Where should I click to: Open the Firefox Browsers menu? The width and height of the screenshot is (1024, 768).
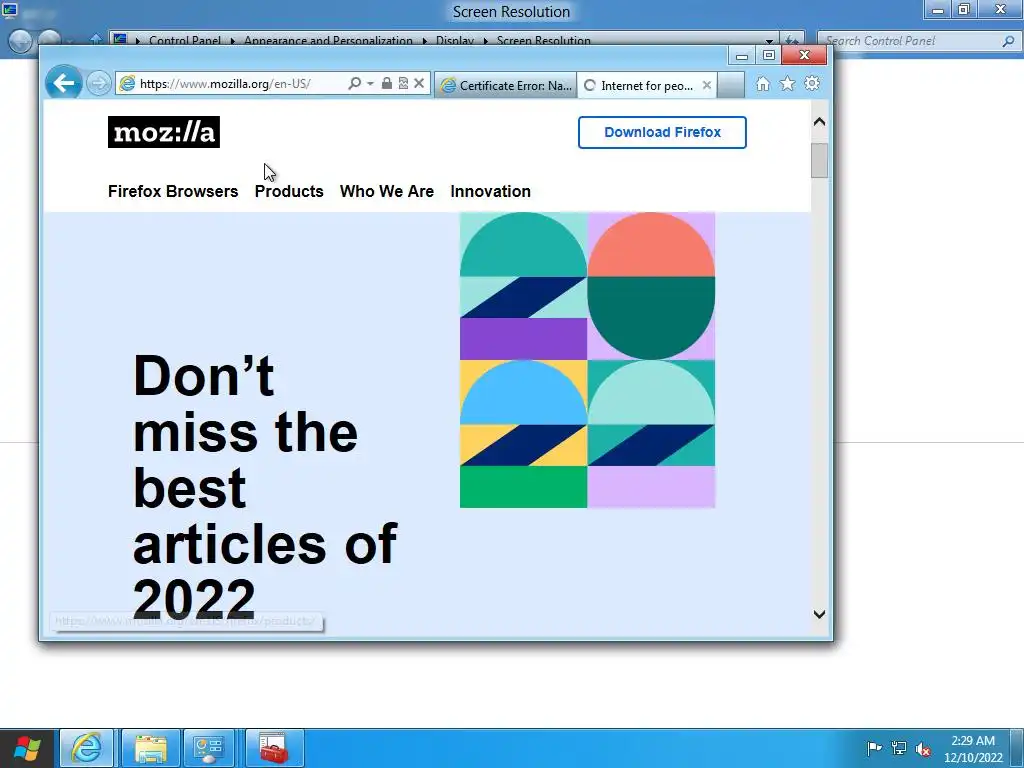click(x=173, y=191)
